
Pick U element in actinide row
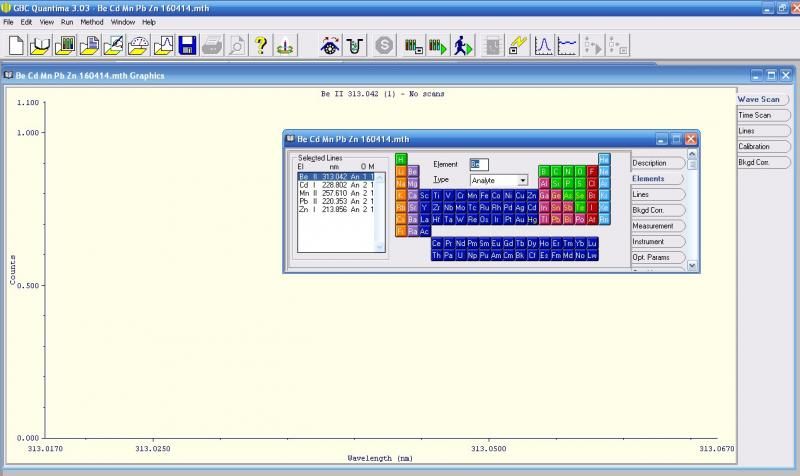click(460, 255)
